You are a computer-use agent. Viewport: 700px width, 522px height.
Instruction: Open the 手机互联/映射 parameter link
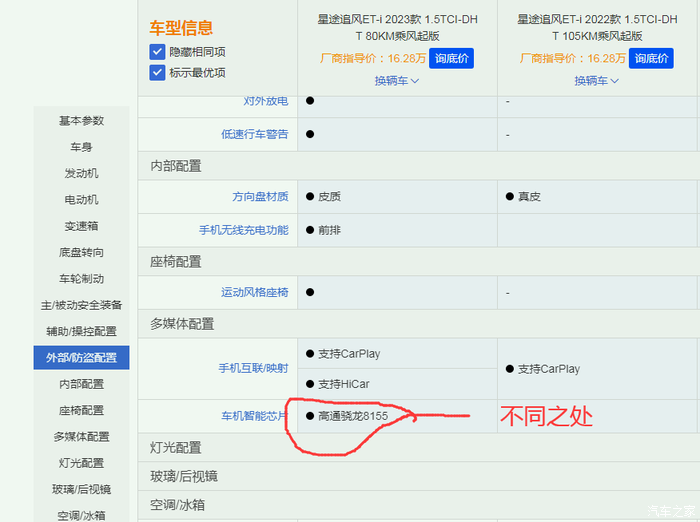click(x=253, y=368)
